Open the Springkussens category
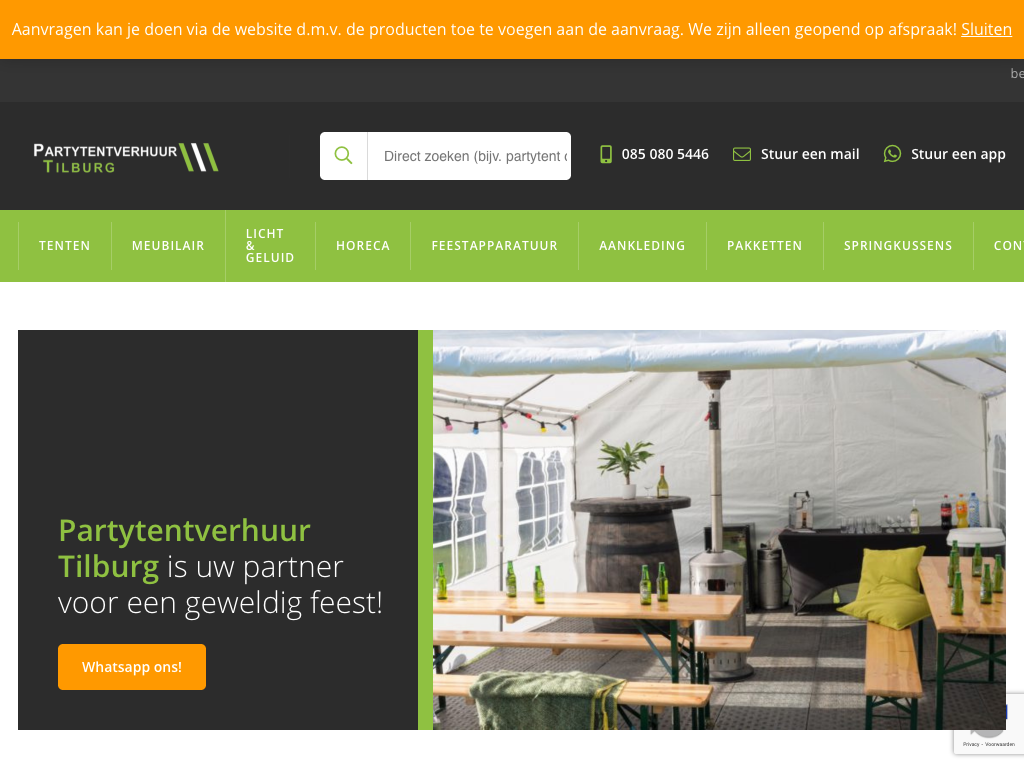The image size is (1024, 768). [x=898, y=246]
